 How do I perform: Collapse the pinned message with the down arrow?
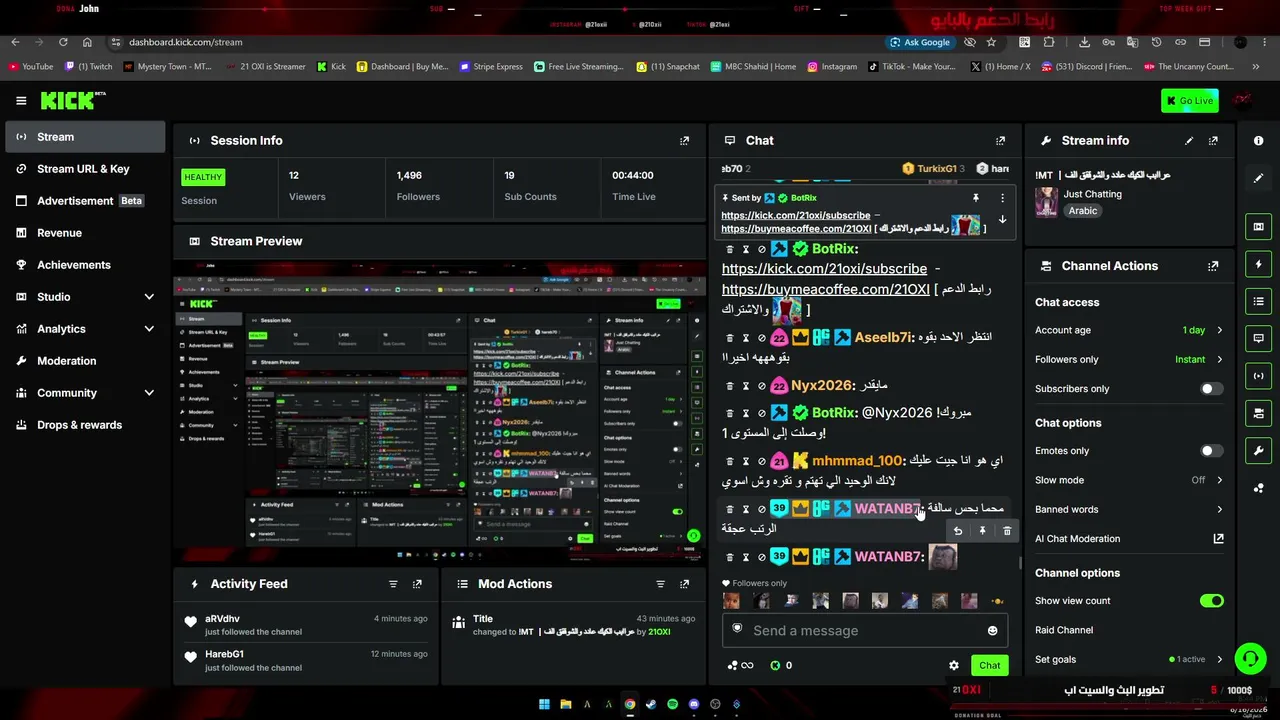coord(1002,220)
